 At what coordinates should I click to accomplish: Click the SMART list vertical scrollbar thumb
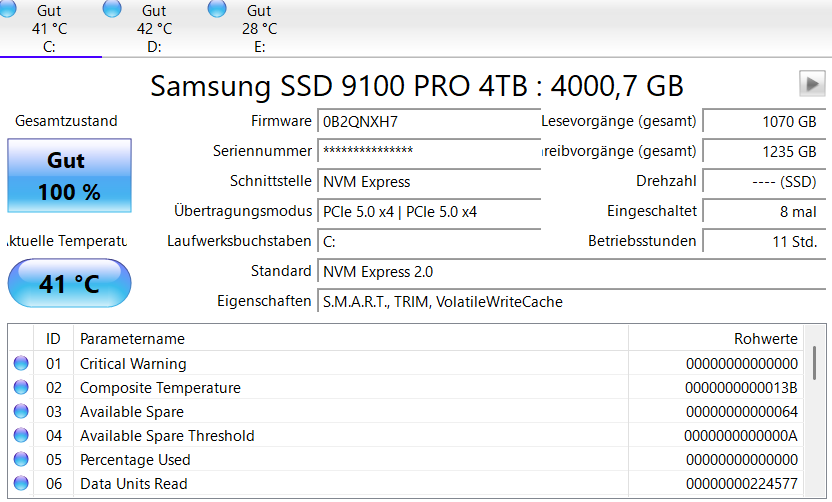[x=814, y=363]
